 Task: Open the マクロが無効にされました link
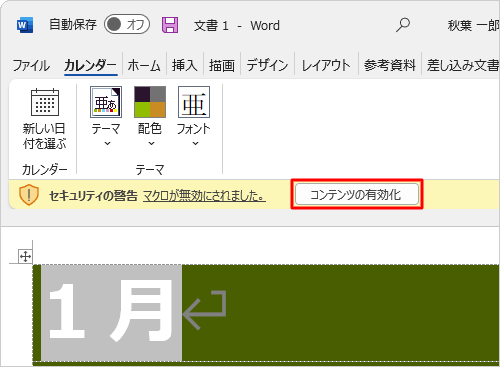tap(204, 195)
